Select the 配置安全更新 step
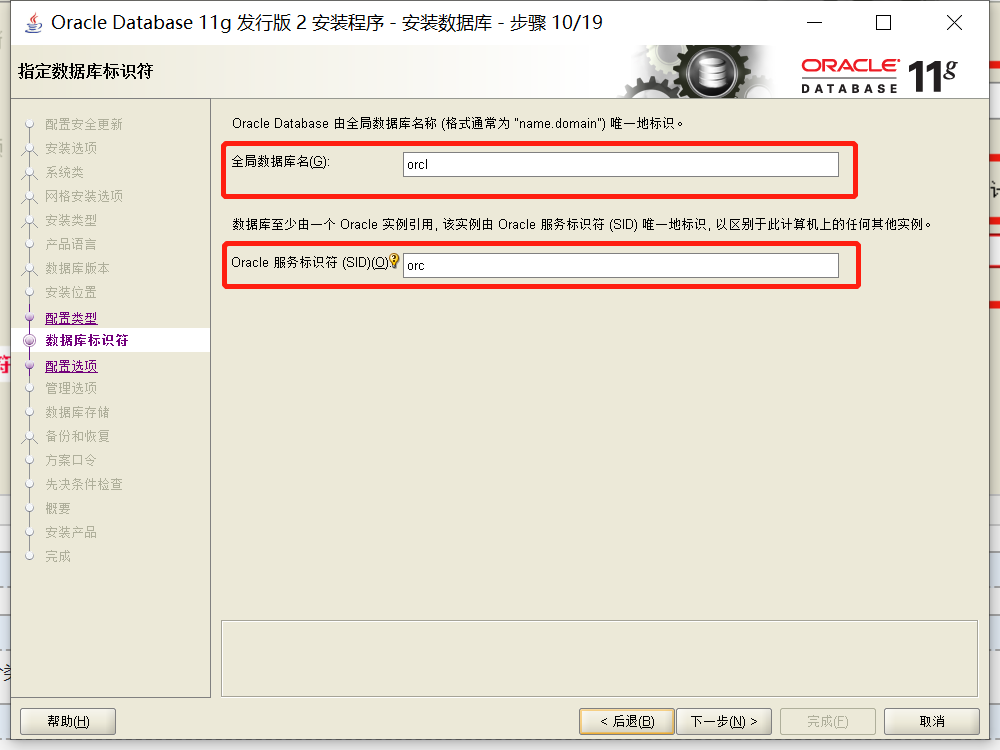The height and width of the screenshot is (750, 1000). pos(84,124)
